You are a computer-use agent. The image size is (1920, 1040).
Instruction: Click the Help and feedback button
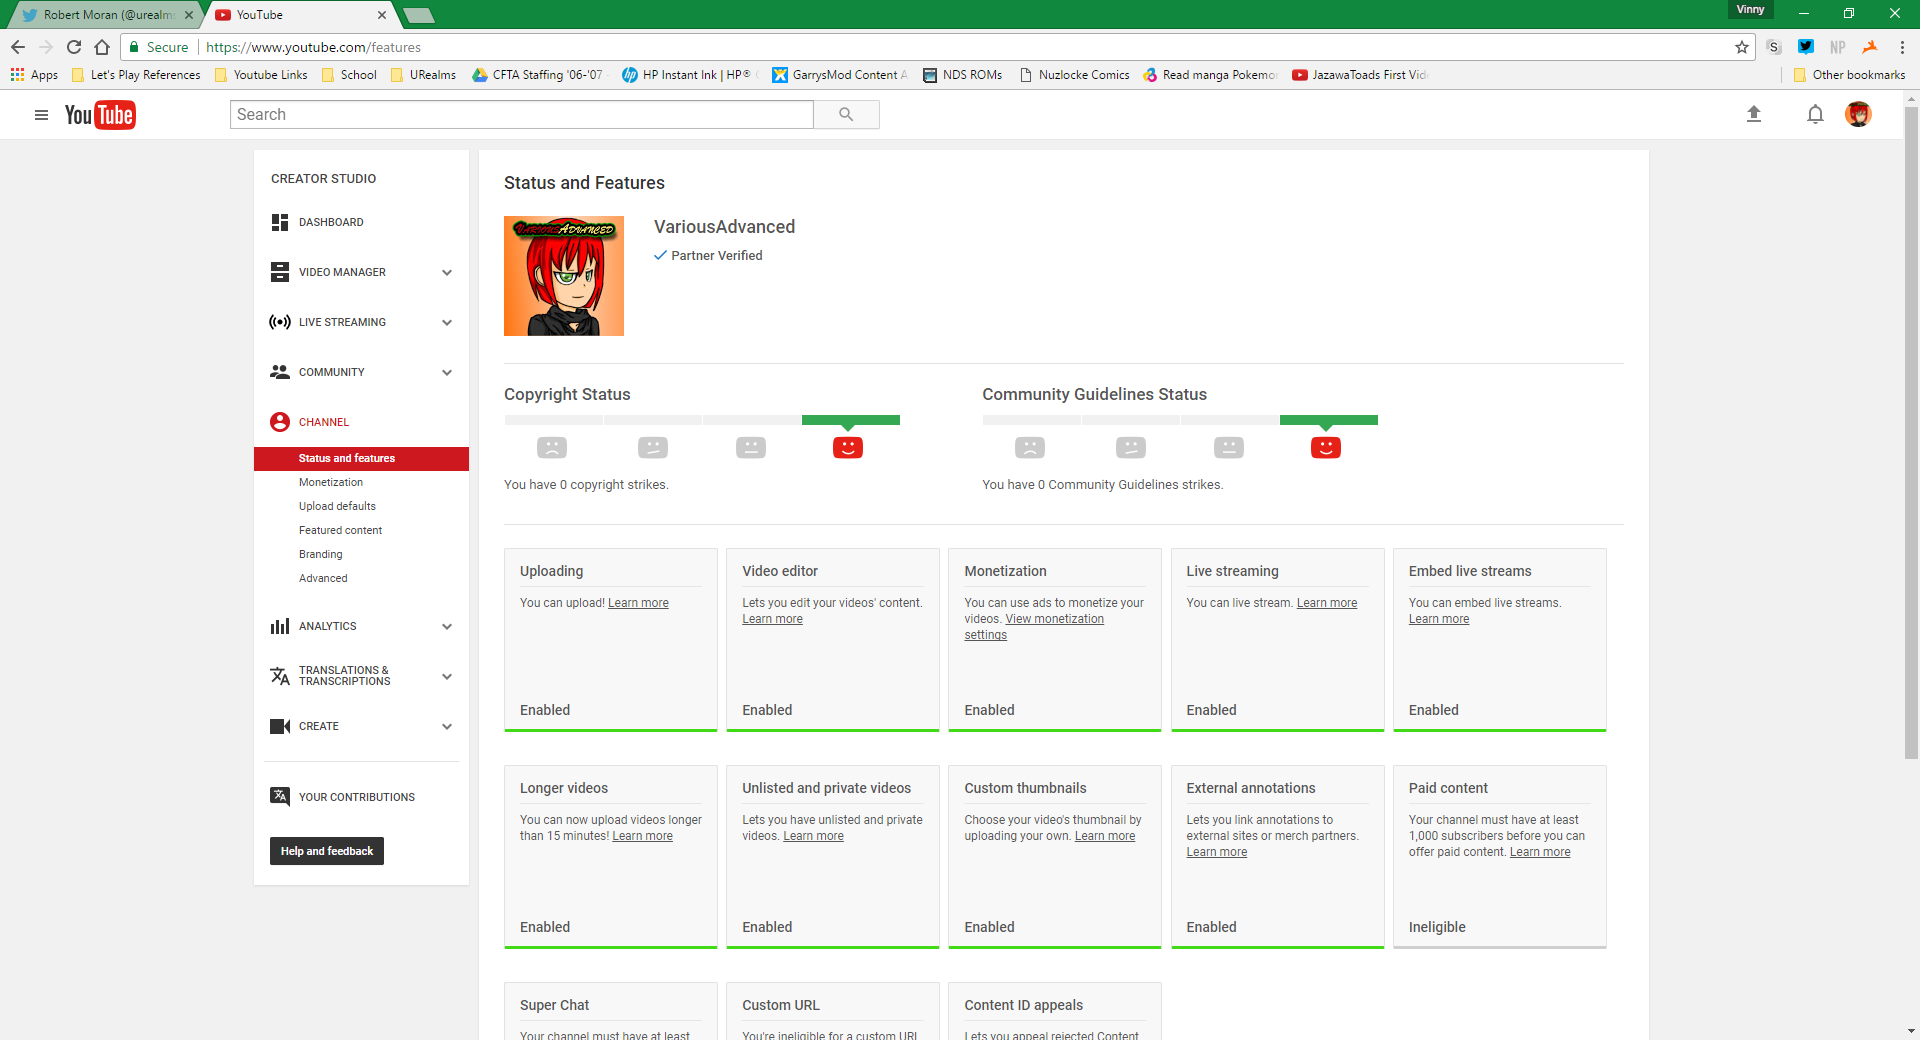click(327, 851)
